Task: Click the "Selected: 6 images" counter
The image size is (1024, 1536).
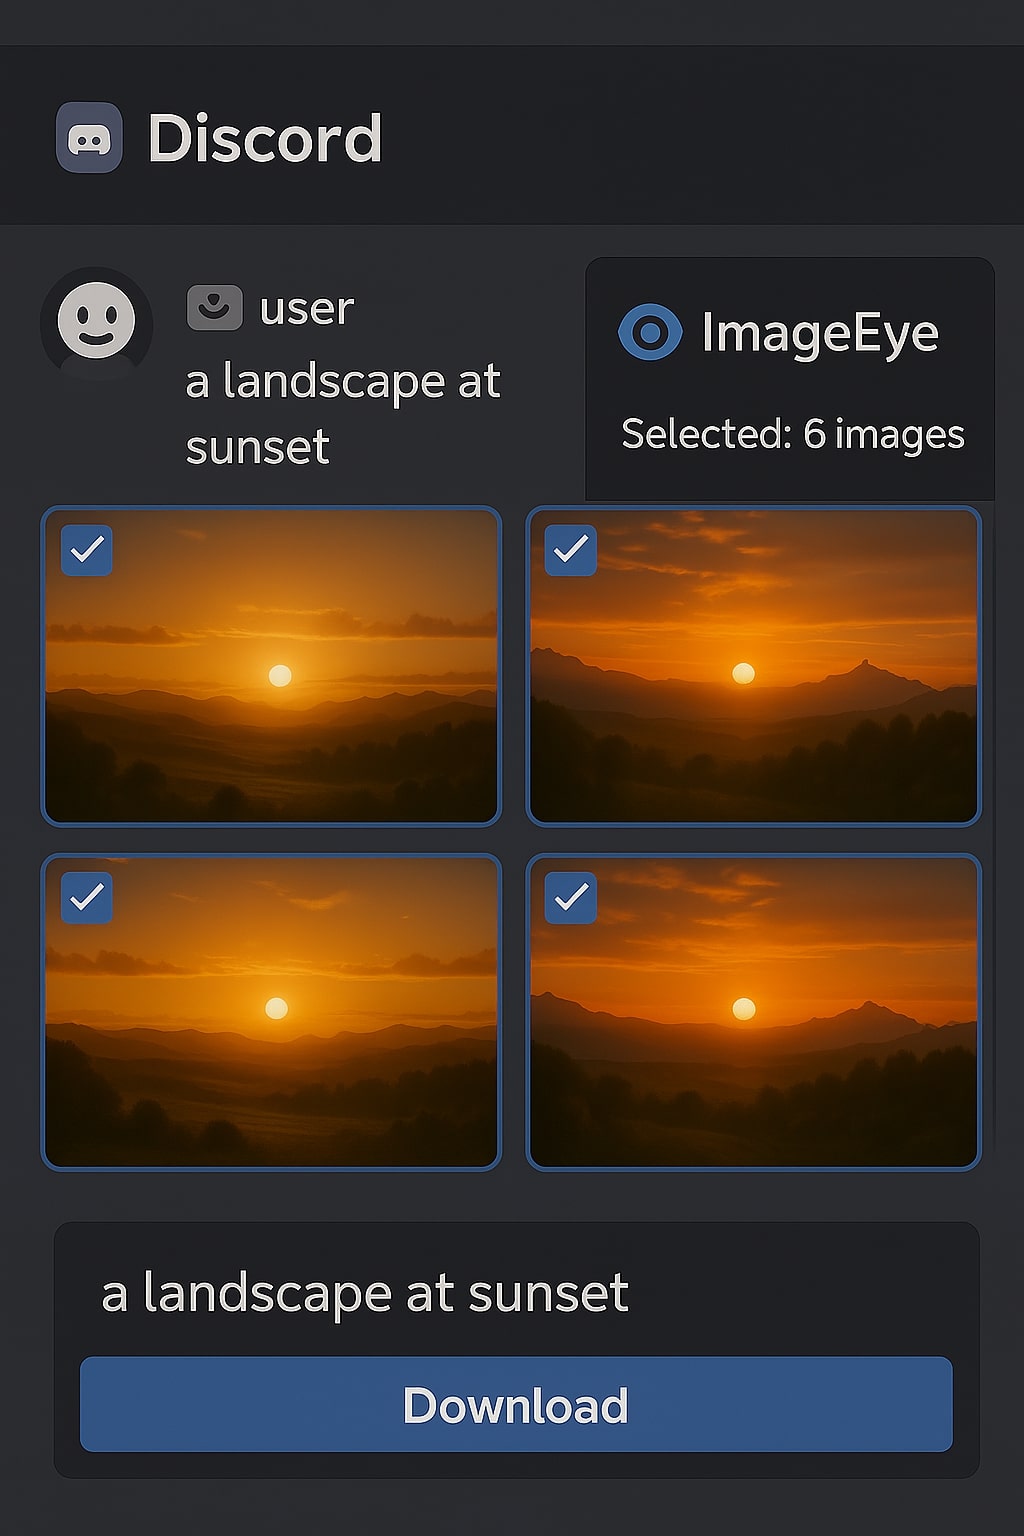Action: (x=792, y=434)
